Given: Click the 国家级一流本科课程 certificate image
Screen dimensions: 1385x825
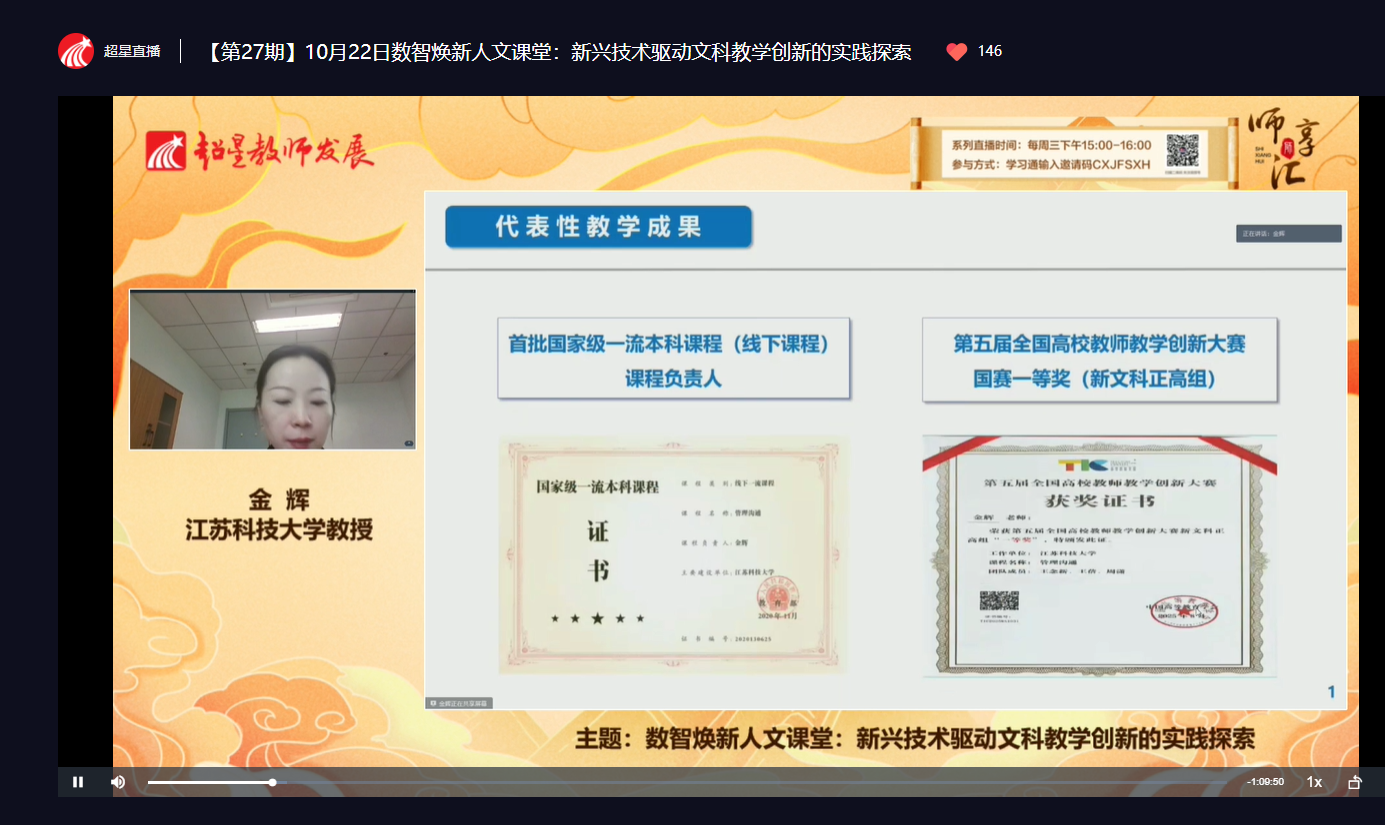Looking at the screenshot, I should pos(673,555).
